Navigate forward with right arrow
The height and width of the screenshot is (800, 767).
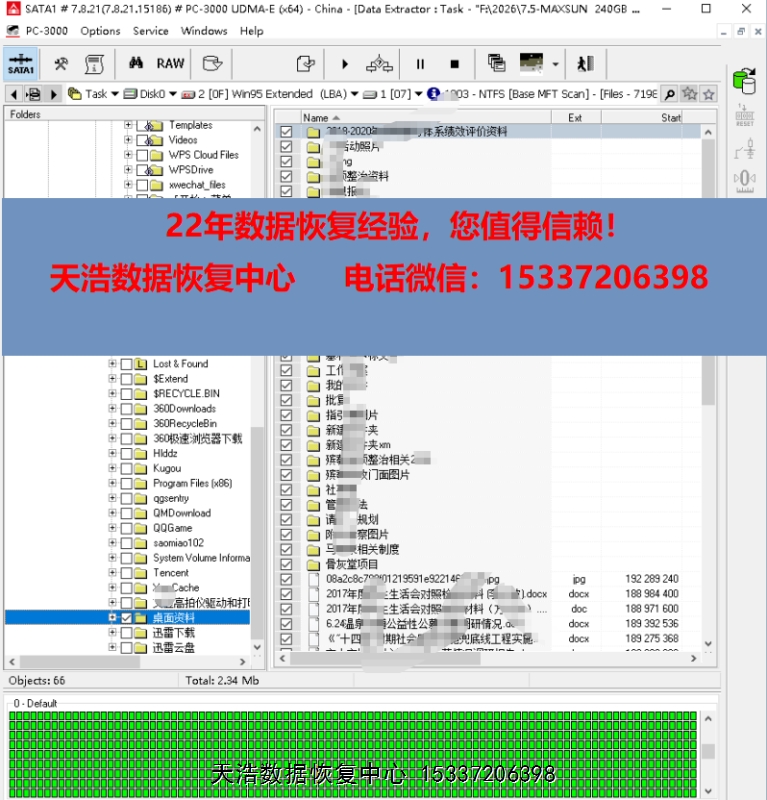tap(53, 94)
